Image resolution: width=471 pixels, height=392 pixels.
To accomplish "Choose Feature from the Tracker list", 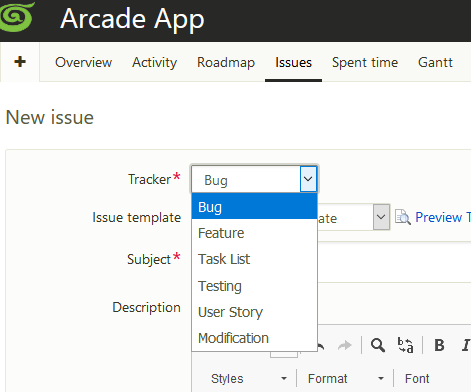I will (x=254, y=233).
